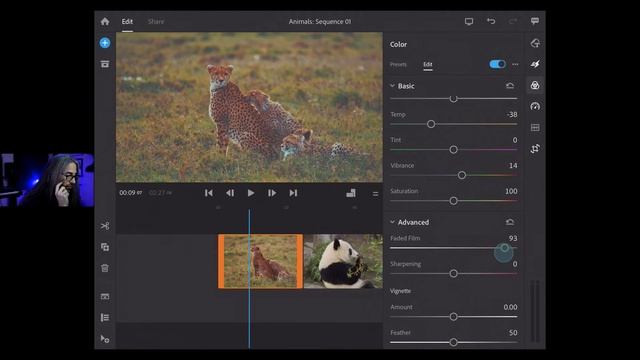Open the comments speech bubble icon
The width and height of the screenshot is (640, 360).
click(535, 21)
